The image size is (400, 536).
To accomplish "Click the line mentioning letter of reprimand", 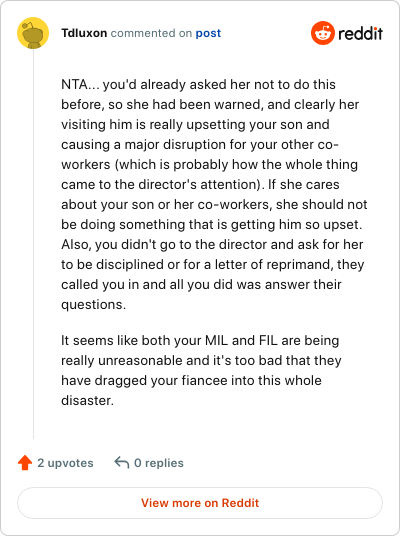I will [x=213, y=265].
